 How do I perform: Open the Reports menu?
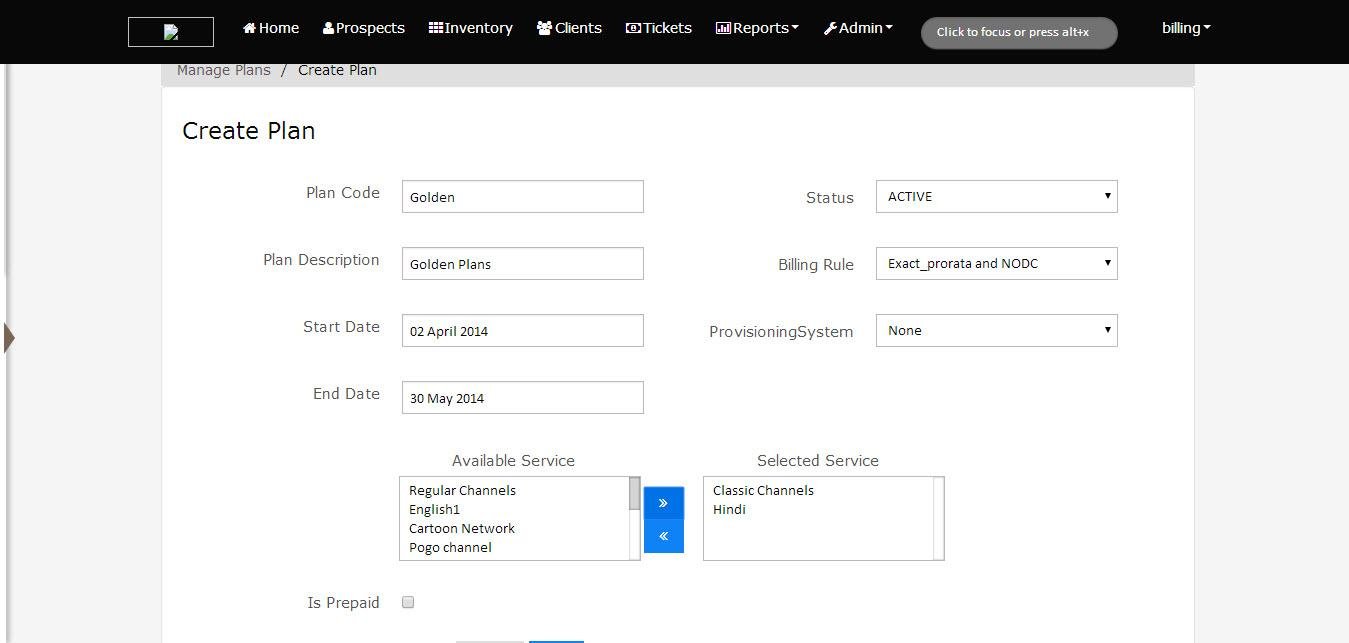point(756,28)
